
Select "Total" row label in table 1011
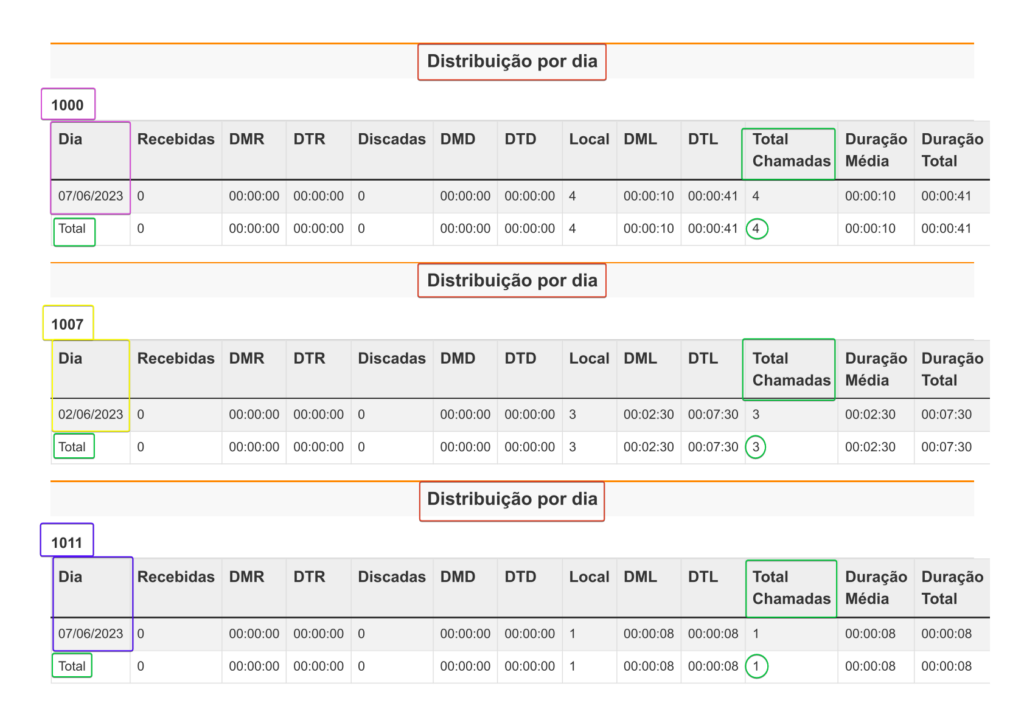pyautogui.click(x=72, y=665)
